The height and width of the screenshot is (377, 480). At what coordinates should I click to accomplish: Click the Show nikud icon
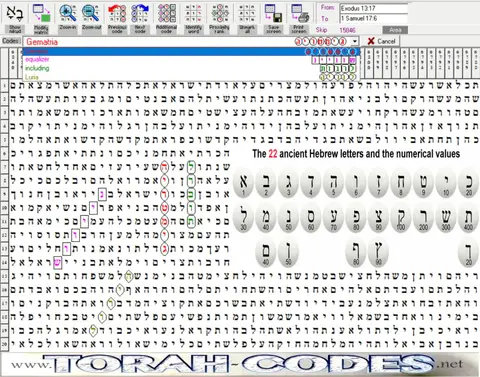14,13
